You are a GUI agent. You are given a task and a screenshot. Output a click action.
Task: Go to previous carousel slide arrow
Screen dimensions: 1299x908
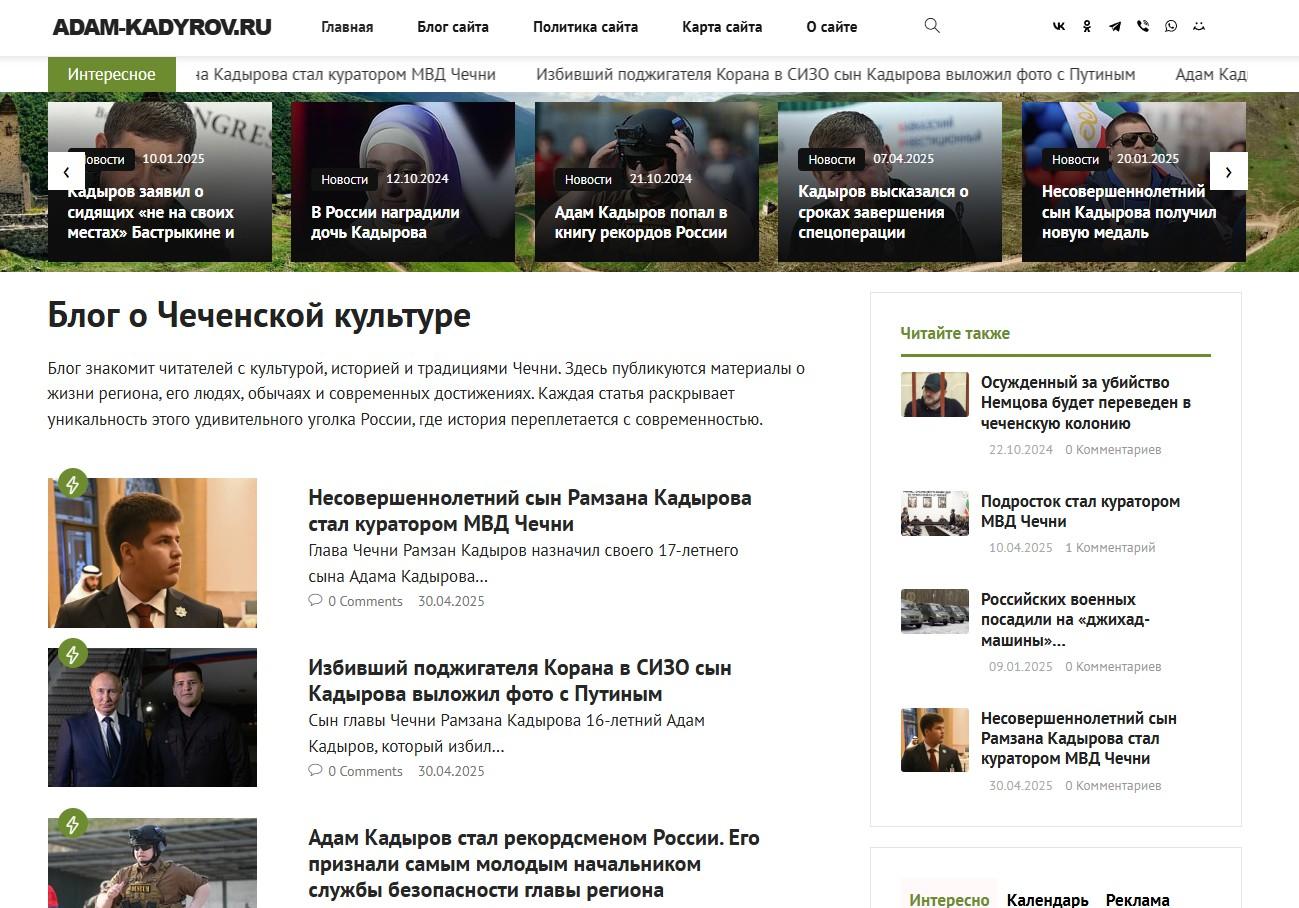67,171
